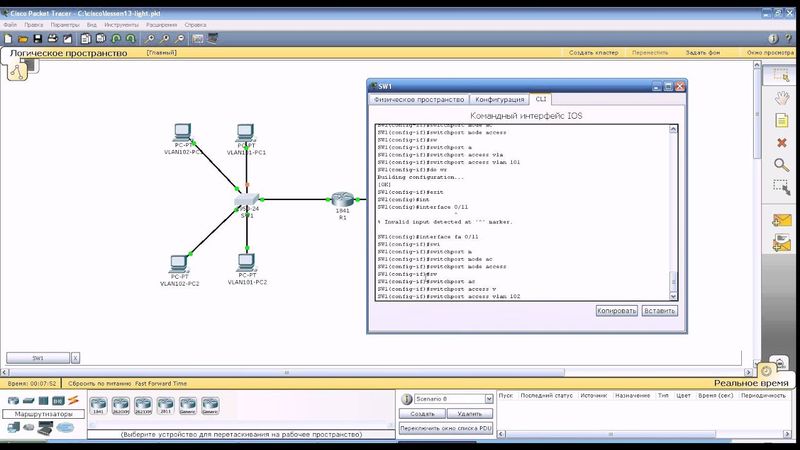Select the Hubs device category icon
Viewport: 800px width, 450px height.
(x=43, y=401)
